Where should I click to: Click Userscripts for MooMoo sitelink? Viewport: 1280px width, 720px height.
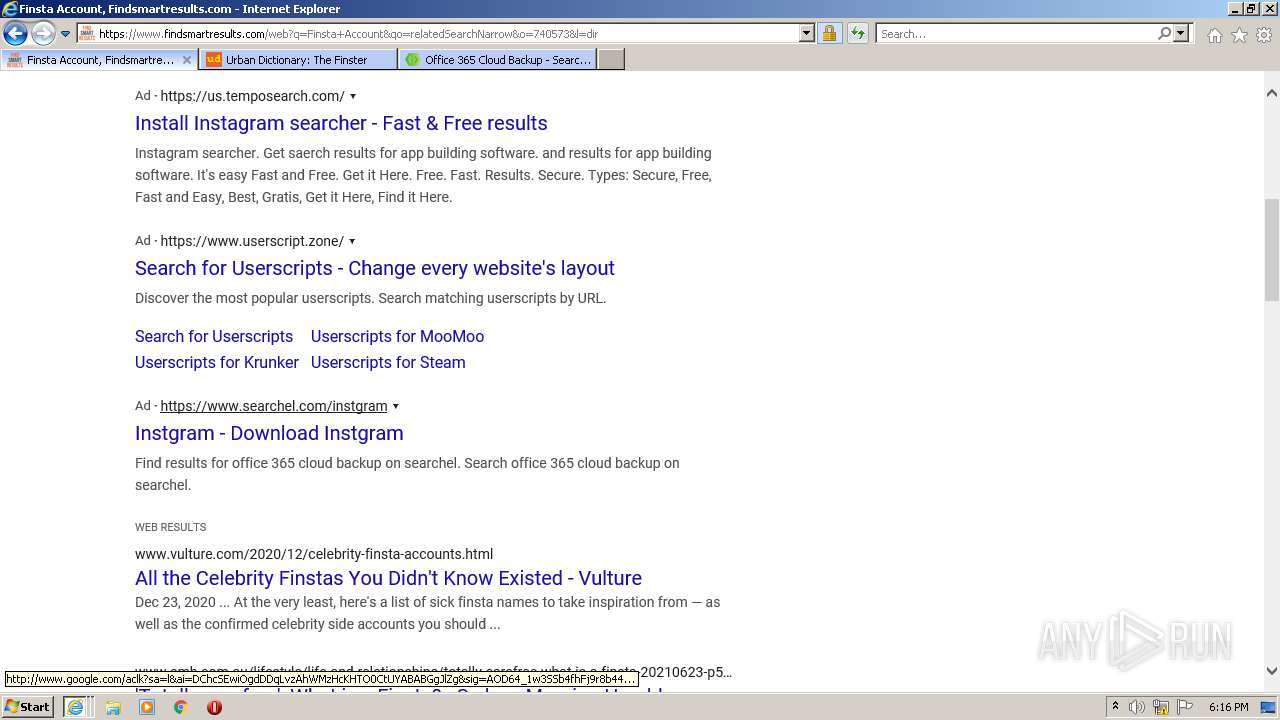point(397,336)
